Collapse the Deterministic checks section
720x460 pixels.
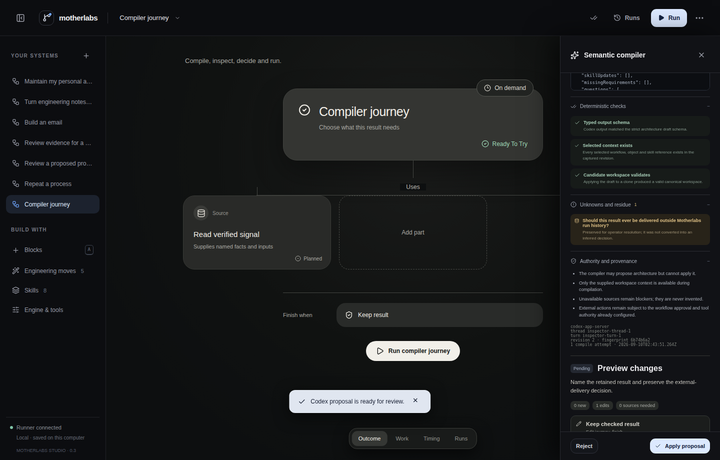pos(708,106)
